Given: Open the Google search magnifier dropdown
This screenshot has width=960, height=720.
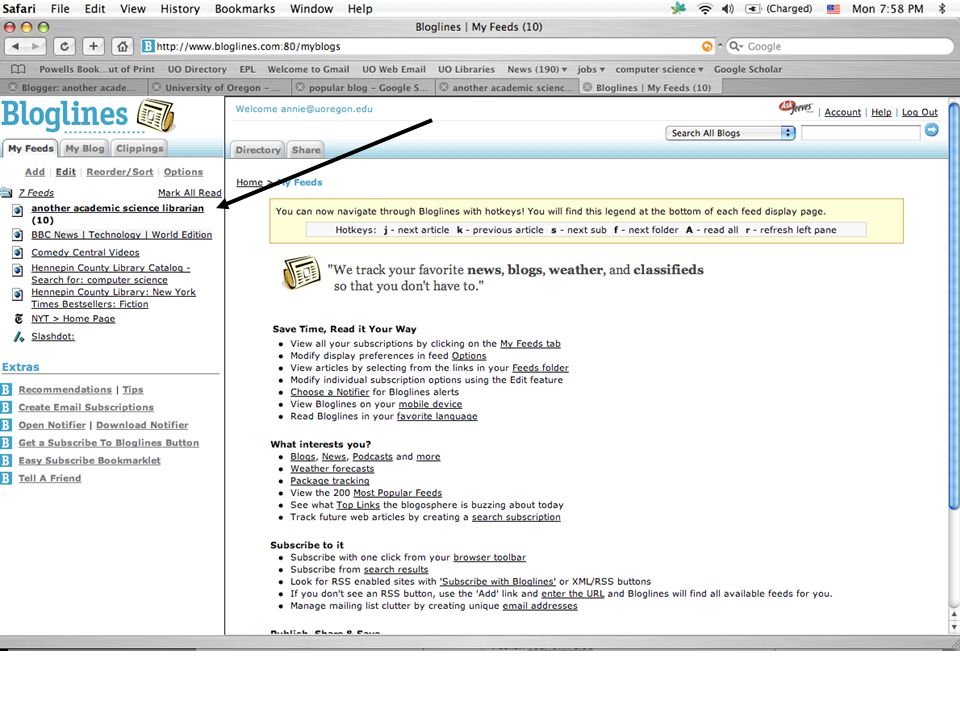Looking at the screenshot, I should (735, 47).
